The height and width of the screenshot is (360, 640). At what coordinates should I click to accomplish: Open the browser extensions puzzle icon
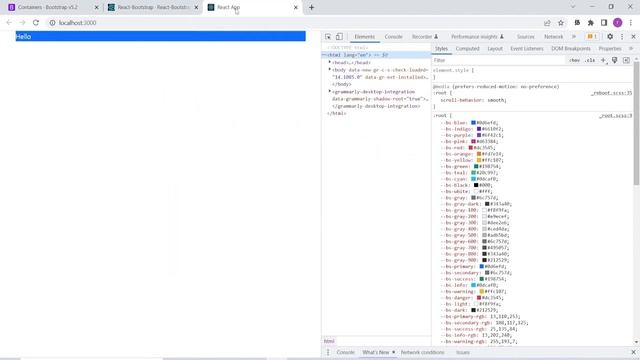point(591,23)
